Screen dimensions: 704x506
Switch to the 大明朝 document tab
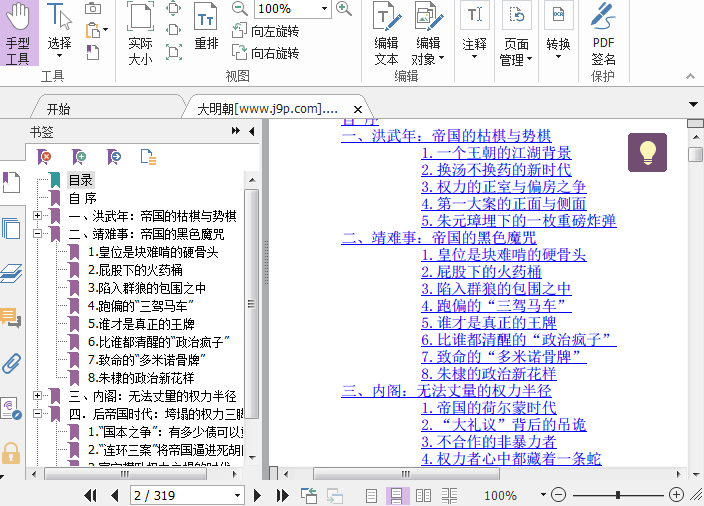pos(268,109)
